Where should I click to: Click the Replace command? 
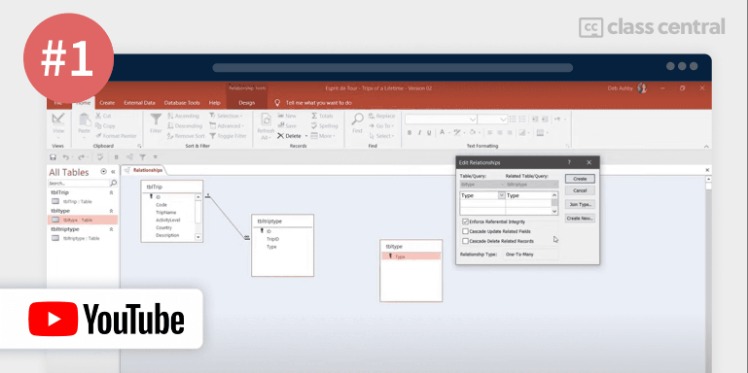point(381,116)
